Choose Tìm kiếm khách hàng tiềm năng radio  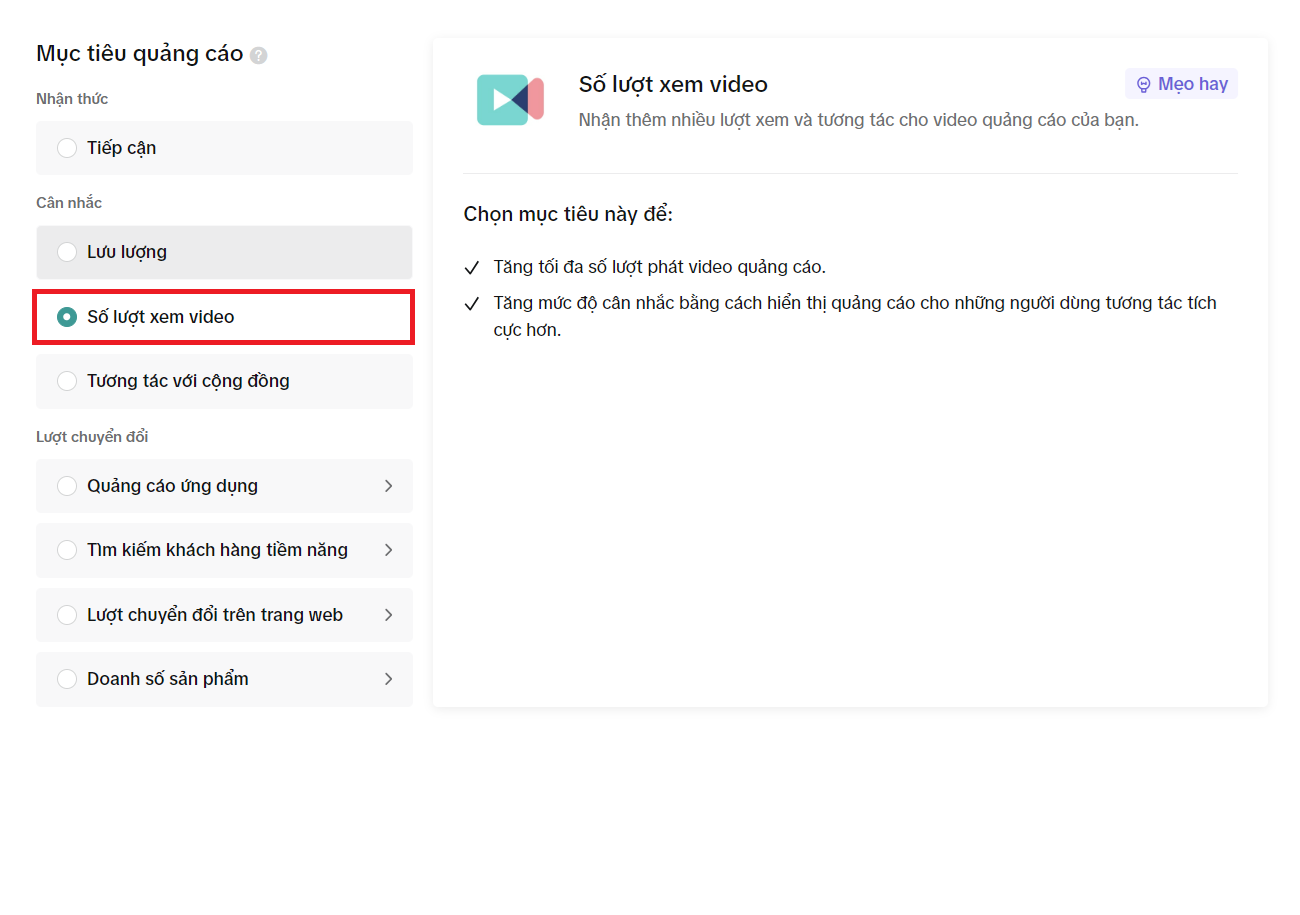(67, 550)
